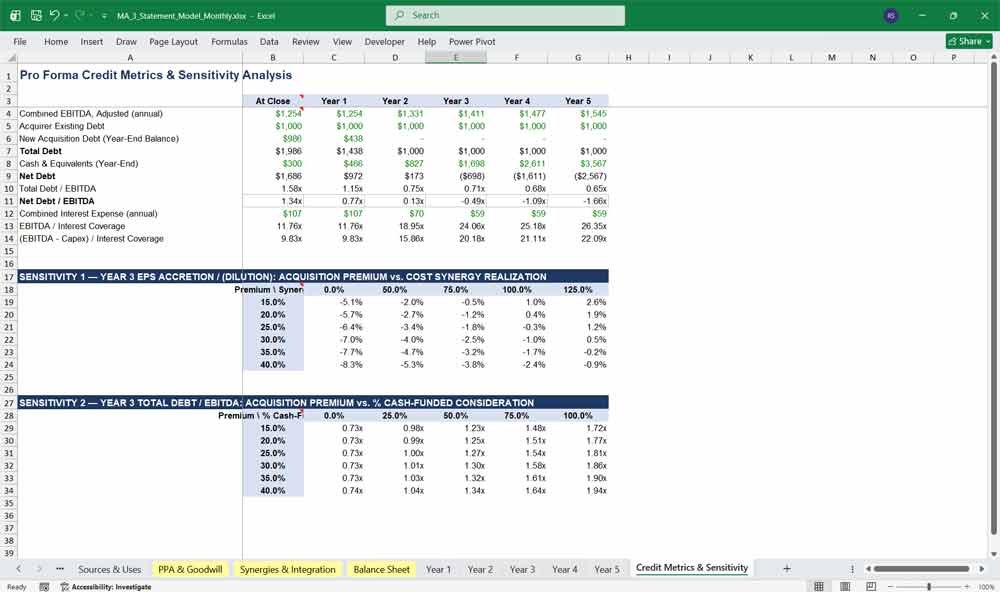Click the New sheet plus button
1000x592 pixels.
[786, 568]
